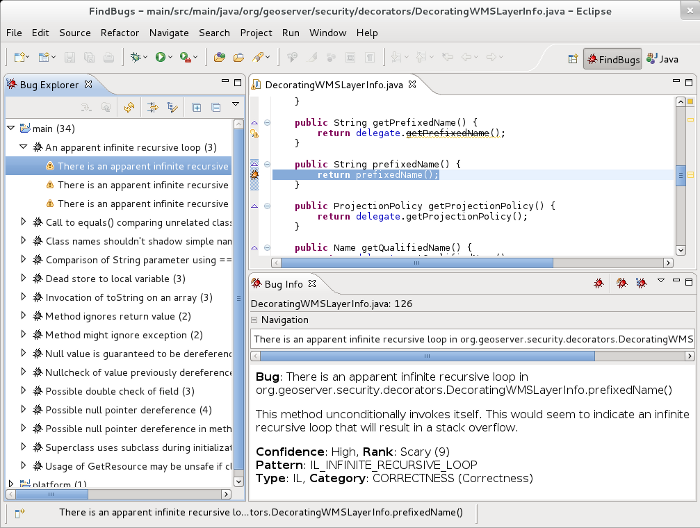The height and width of the screenshot is (528, 700).
Task: Click the status bar view shortcut icon
Action: click(x=19, y=513)
